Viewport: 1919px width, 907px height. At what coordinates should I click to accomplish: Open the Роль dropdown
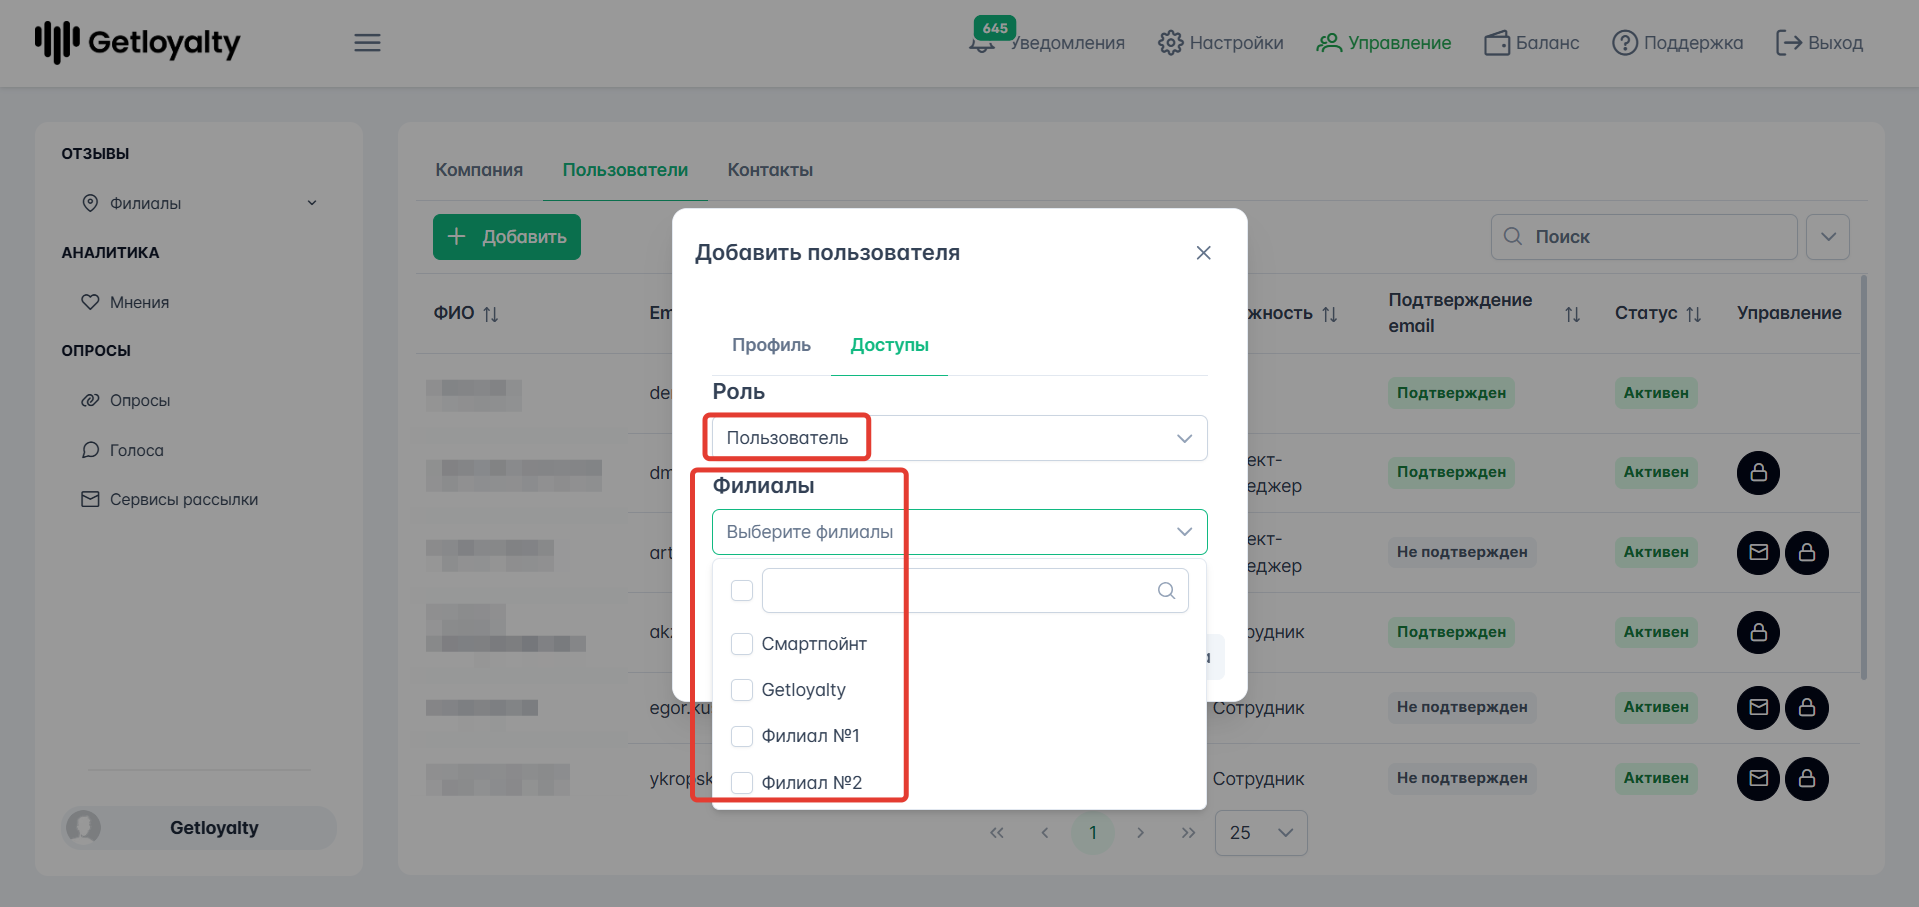click(958, 438)
